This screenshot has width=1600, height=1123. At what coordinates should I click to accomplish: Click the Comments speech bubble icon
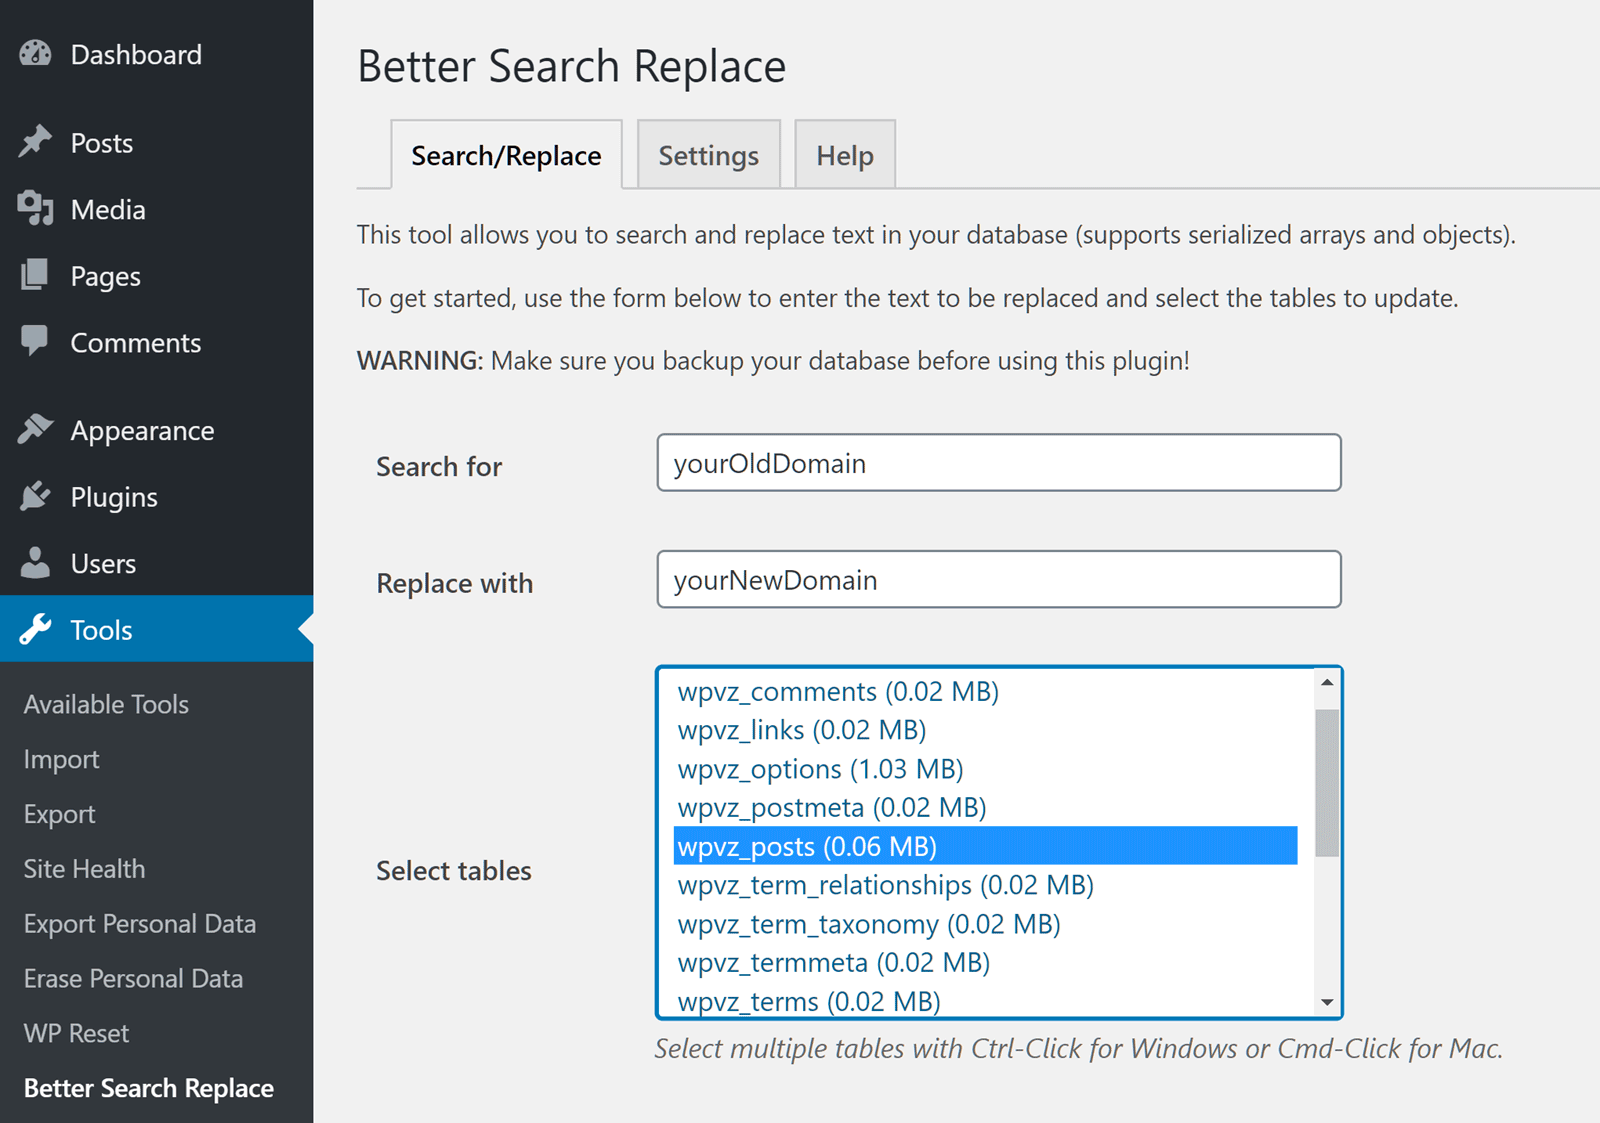[35, 341]
